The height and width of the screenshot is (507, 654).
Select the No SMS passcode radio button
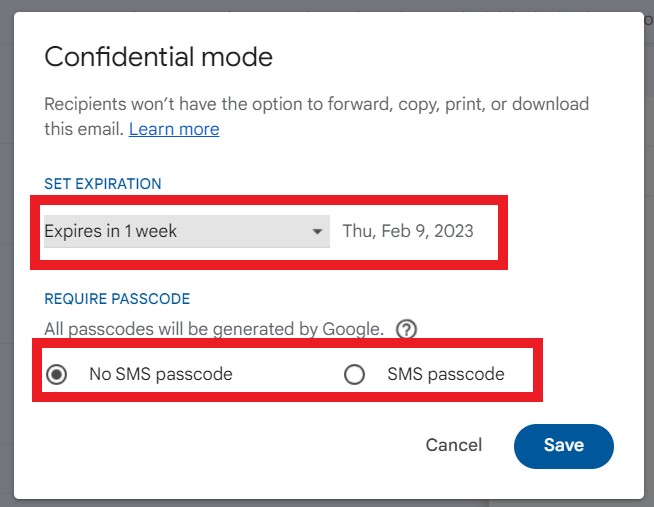[57, 374]
